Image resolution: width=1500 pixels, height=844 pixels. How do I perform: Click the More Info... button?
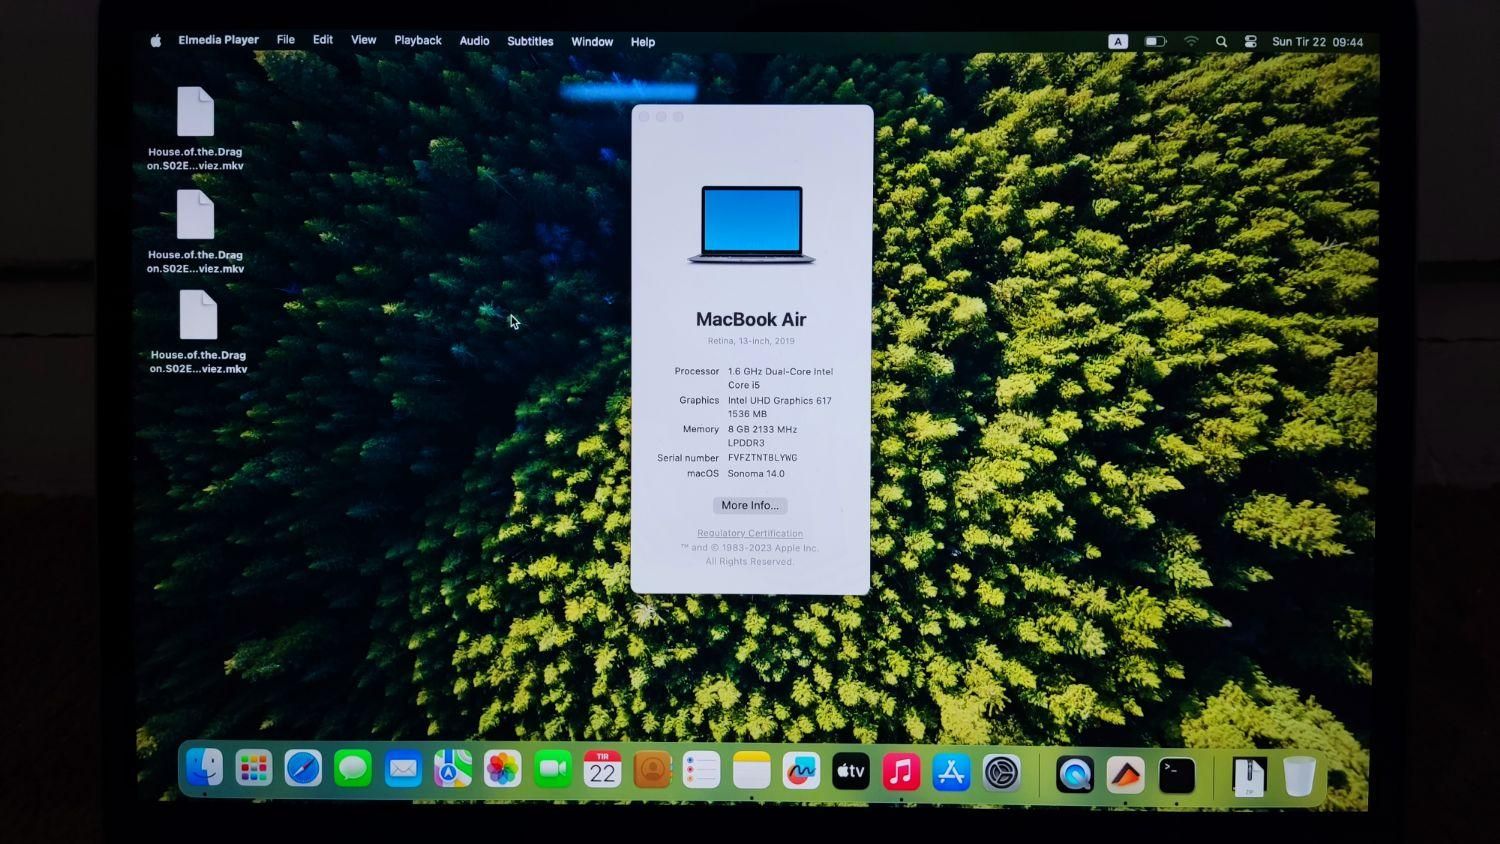[750, 506]
